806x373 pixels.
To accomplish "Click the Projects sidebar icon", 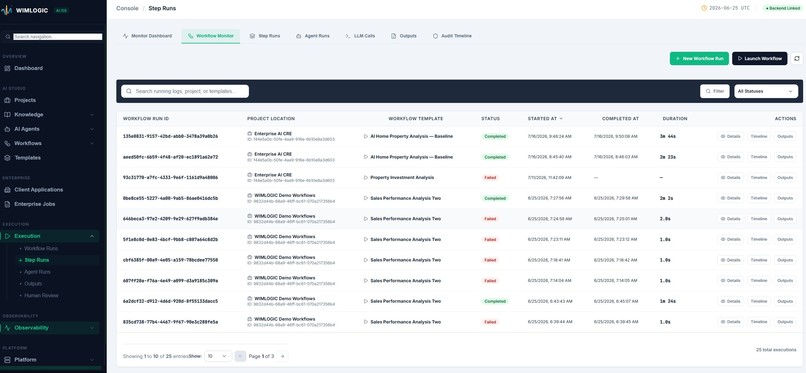I will tap(7, 100).
